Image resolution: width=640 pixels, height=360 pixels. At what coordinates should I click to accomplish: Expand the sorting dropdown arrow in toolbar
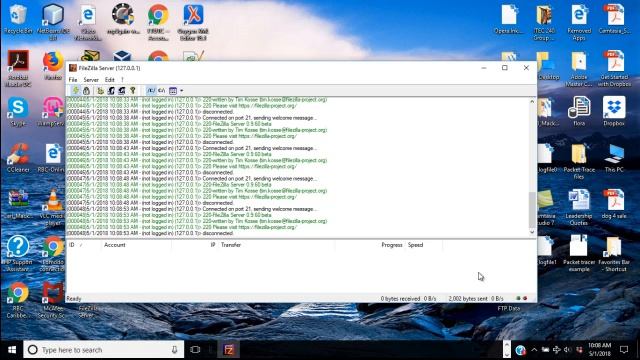pyautogui.click(x=182, y=91)
